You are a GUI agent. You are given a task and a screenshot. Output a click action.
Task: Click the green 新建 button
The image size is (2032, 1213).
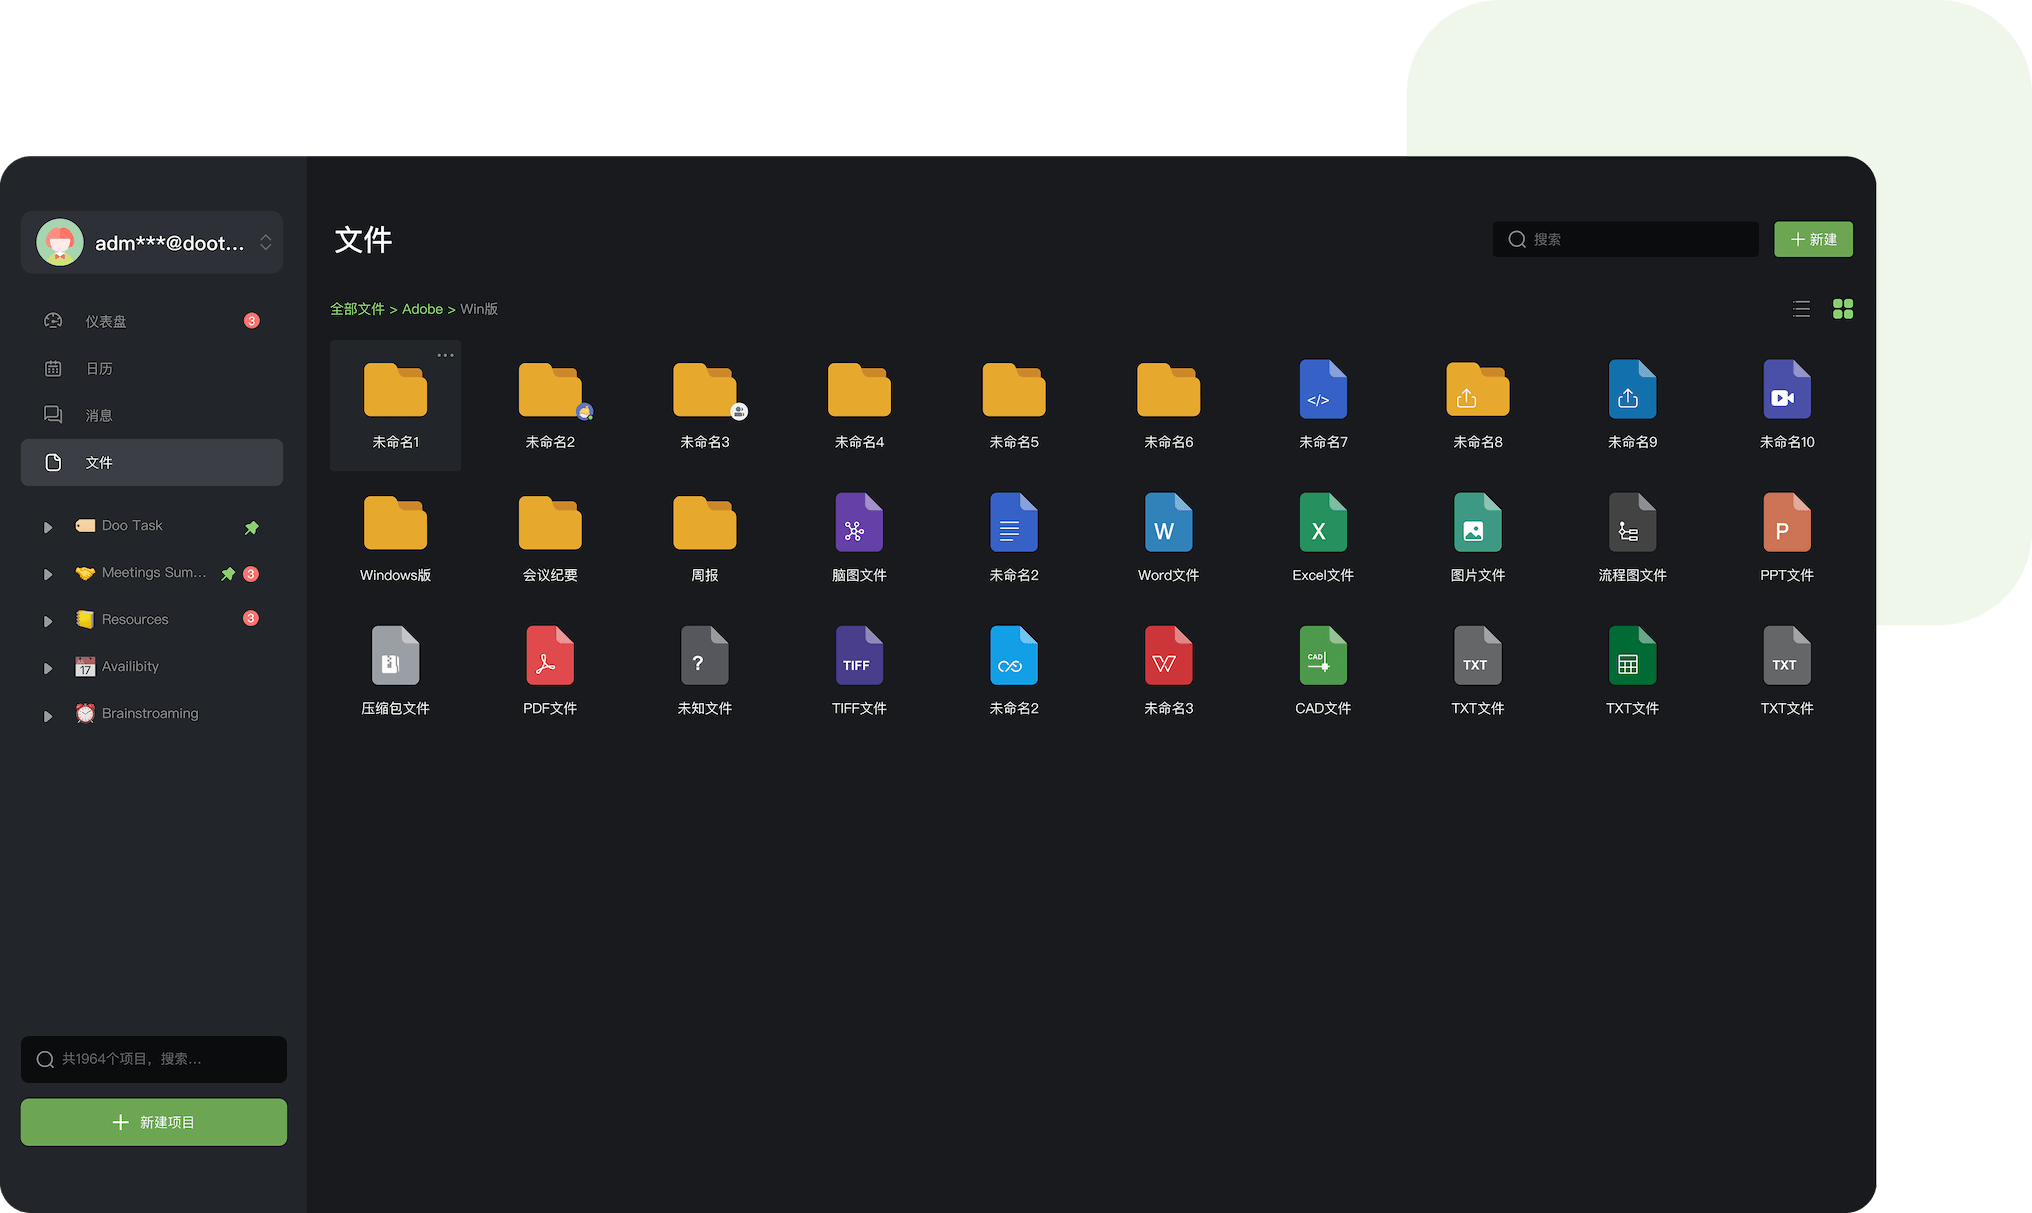click(1812, 239)
